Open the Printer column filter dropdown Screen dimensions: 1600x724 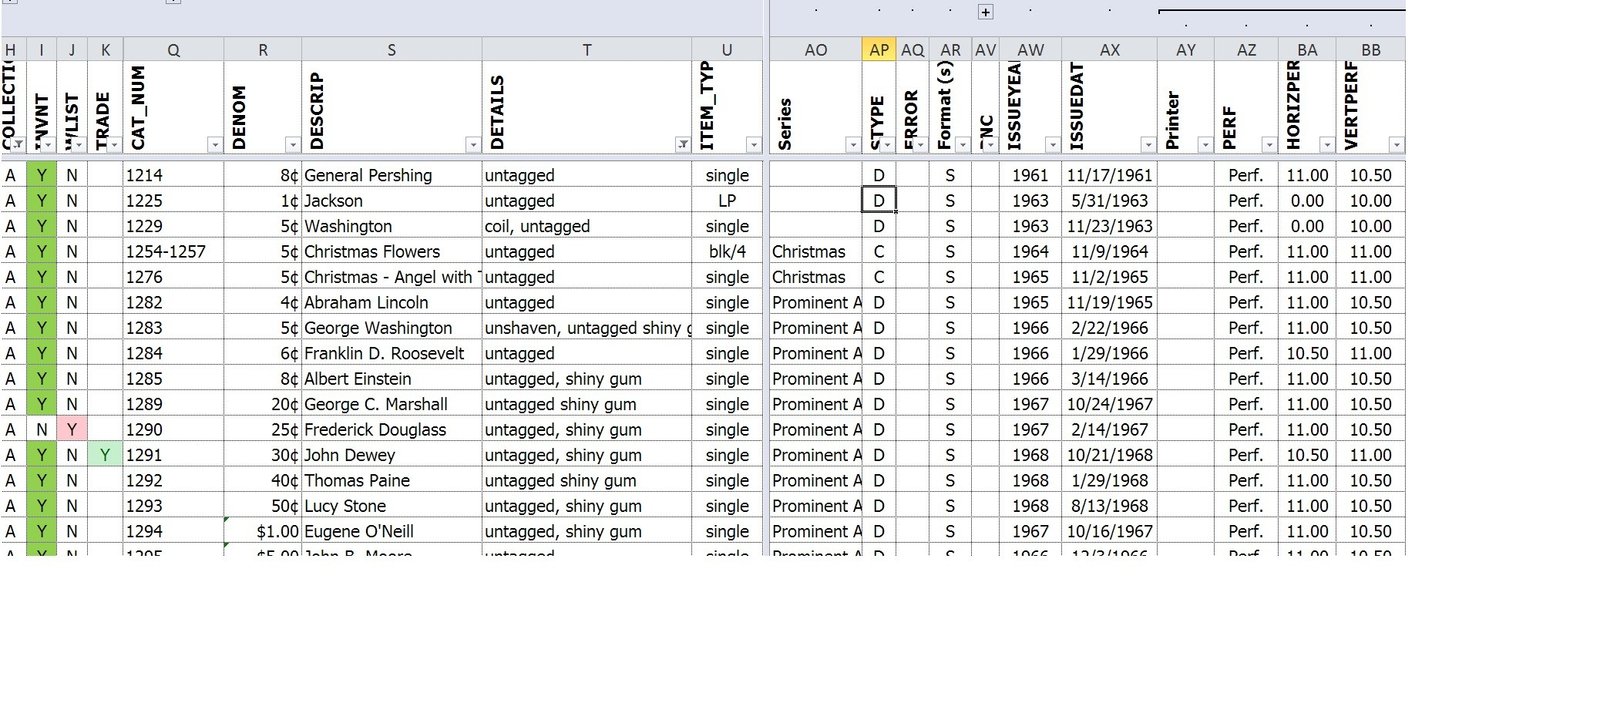[1204, 145]
